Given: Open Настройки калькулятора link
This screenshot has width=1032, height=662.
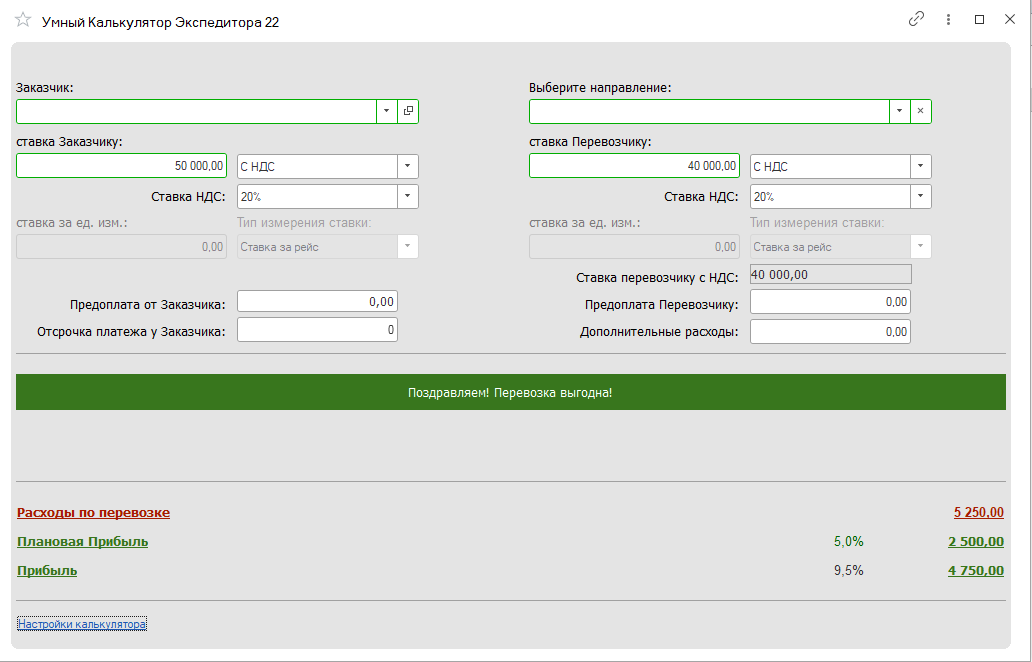Looking at the screenshot, I should click(82, 624).
